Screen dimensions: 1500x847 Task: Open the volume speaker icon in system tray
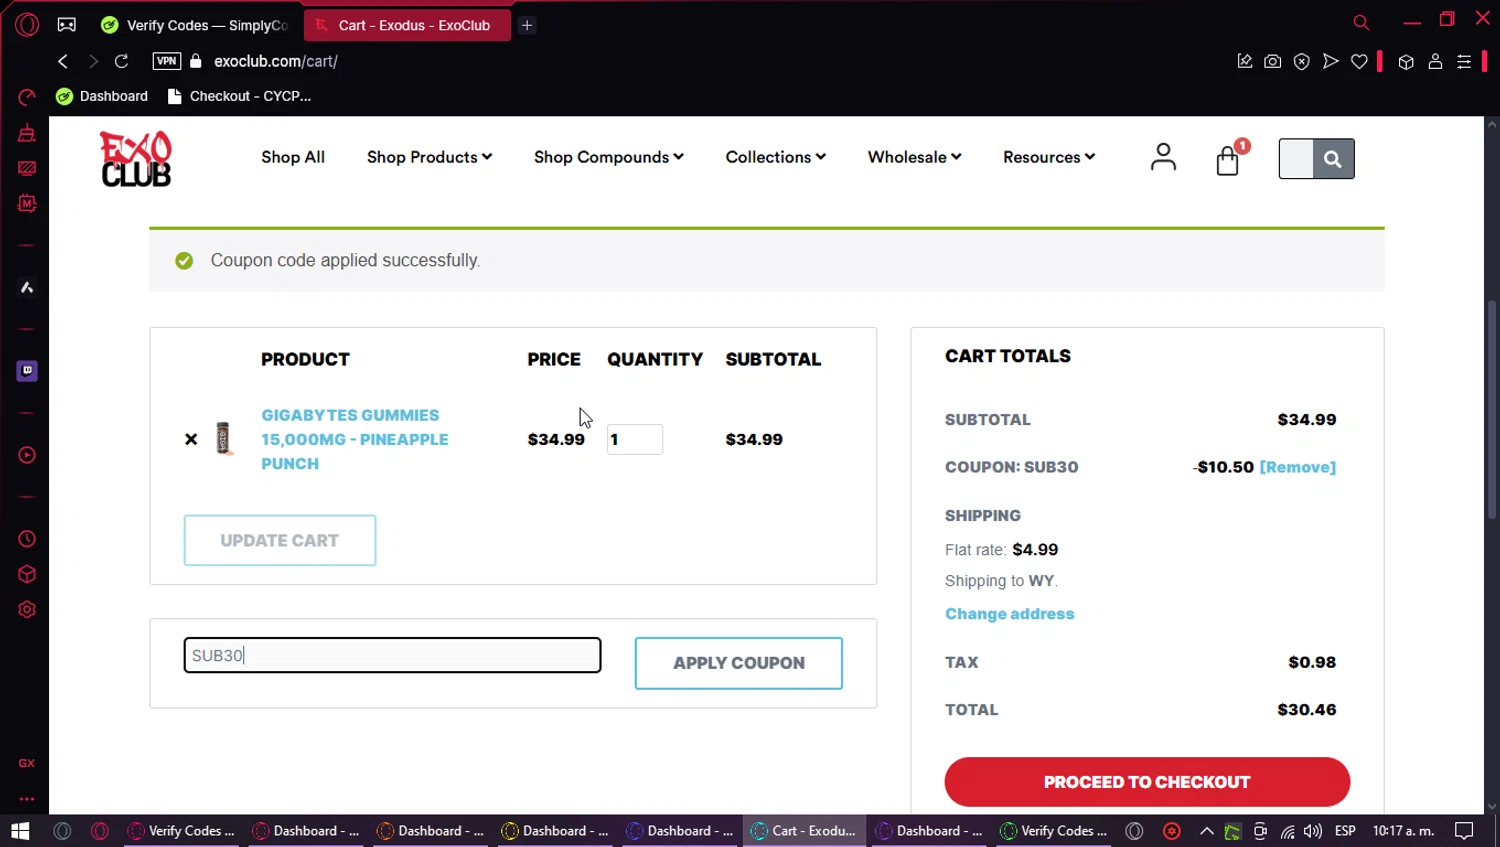(1313, 831)
